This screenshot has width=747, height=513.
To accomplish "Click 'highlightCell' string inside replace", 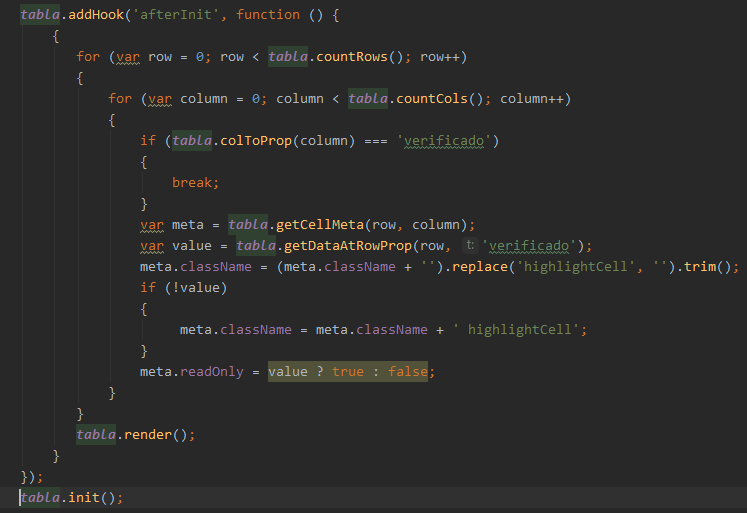I will click(575, 266).
